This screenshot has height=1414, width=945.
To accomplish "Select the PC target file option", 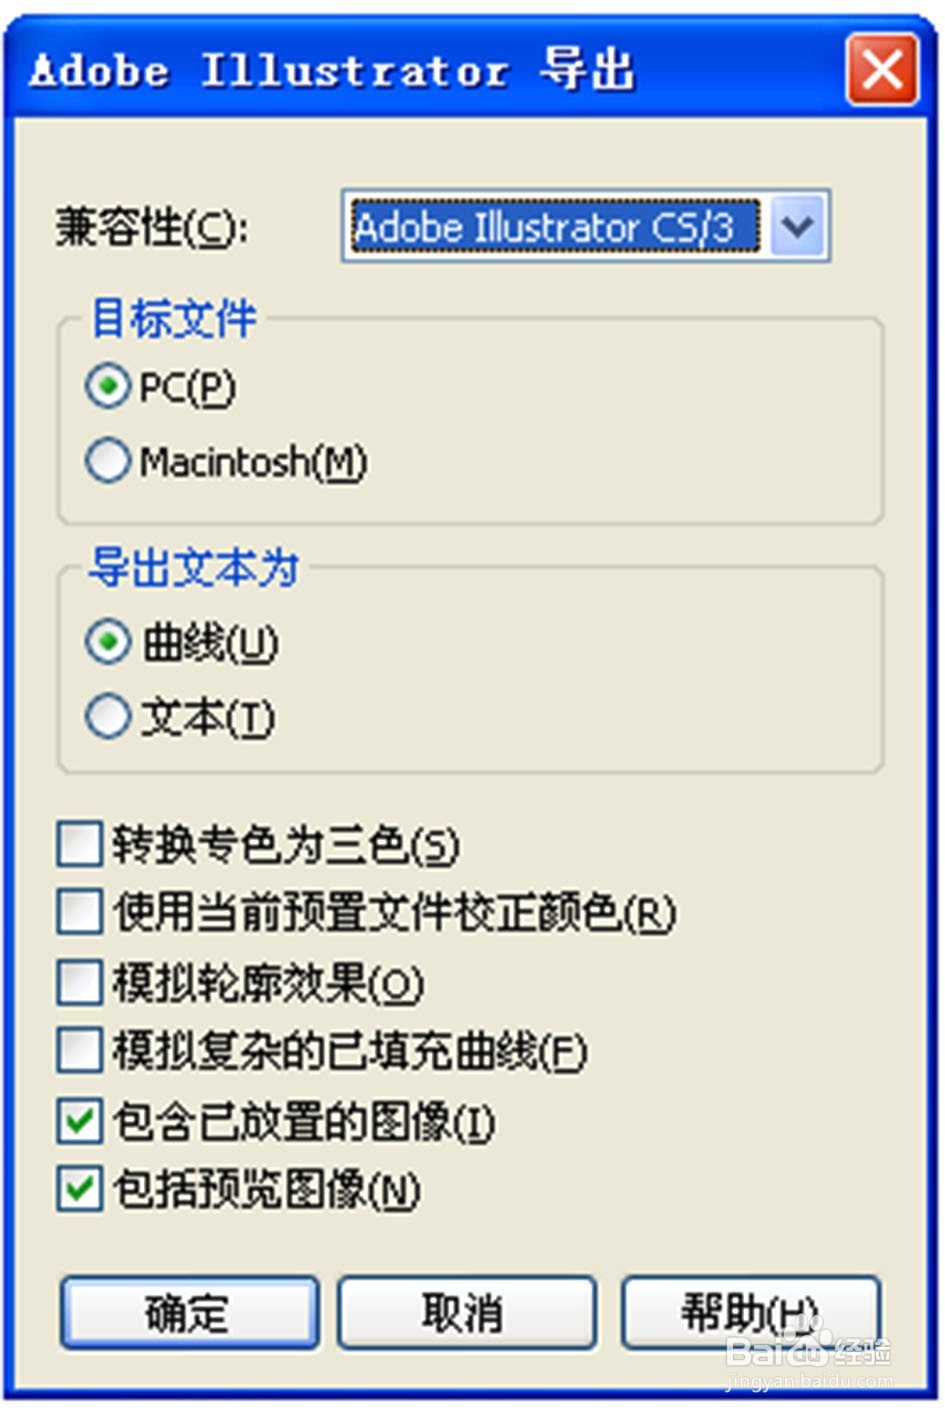I will [x=108, y=387].
